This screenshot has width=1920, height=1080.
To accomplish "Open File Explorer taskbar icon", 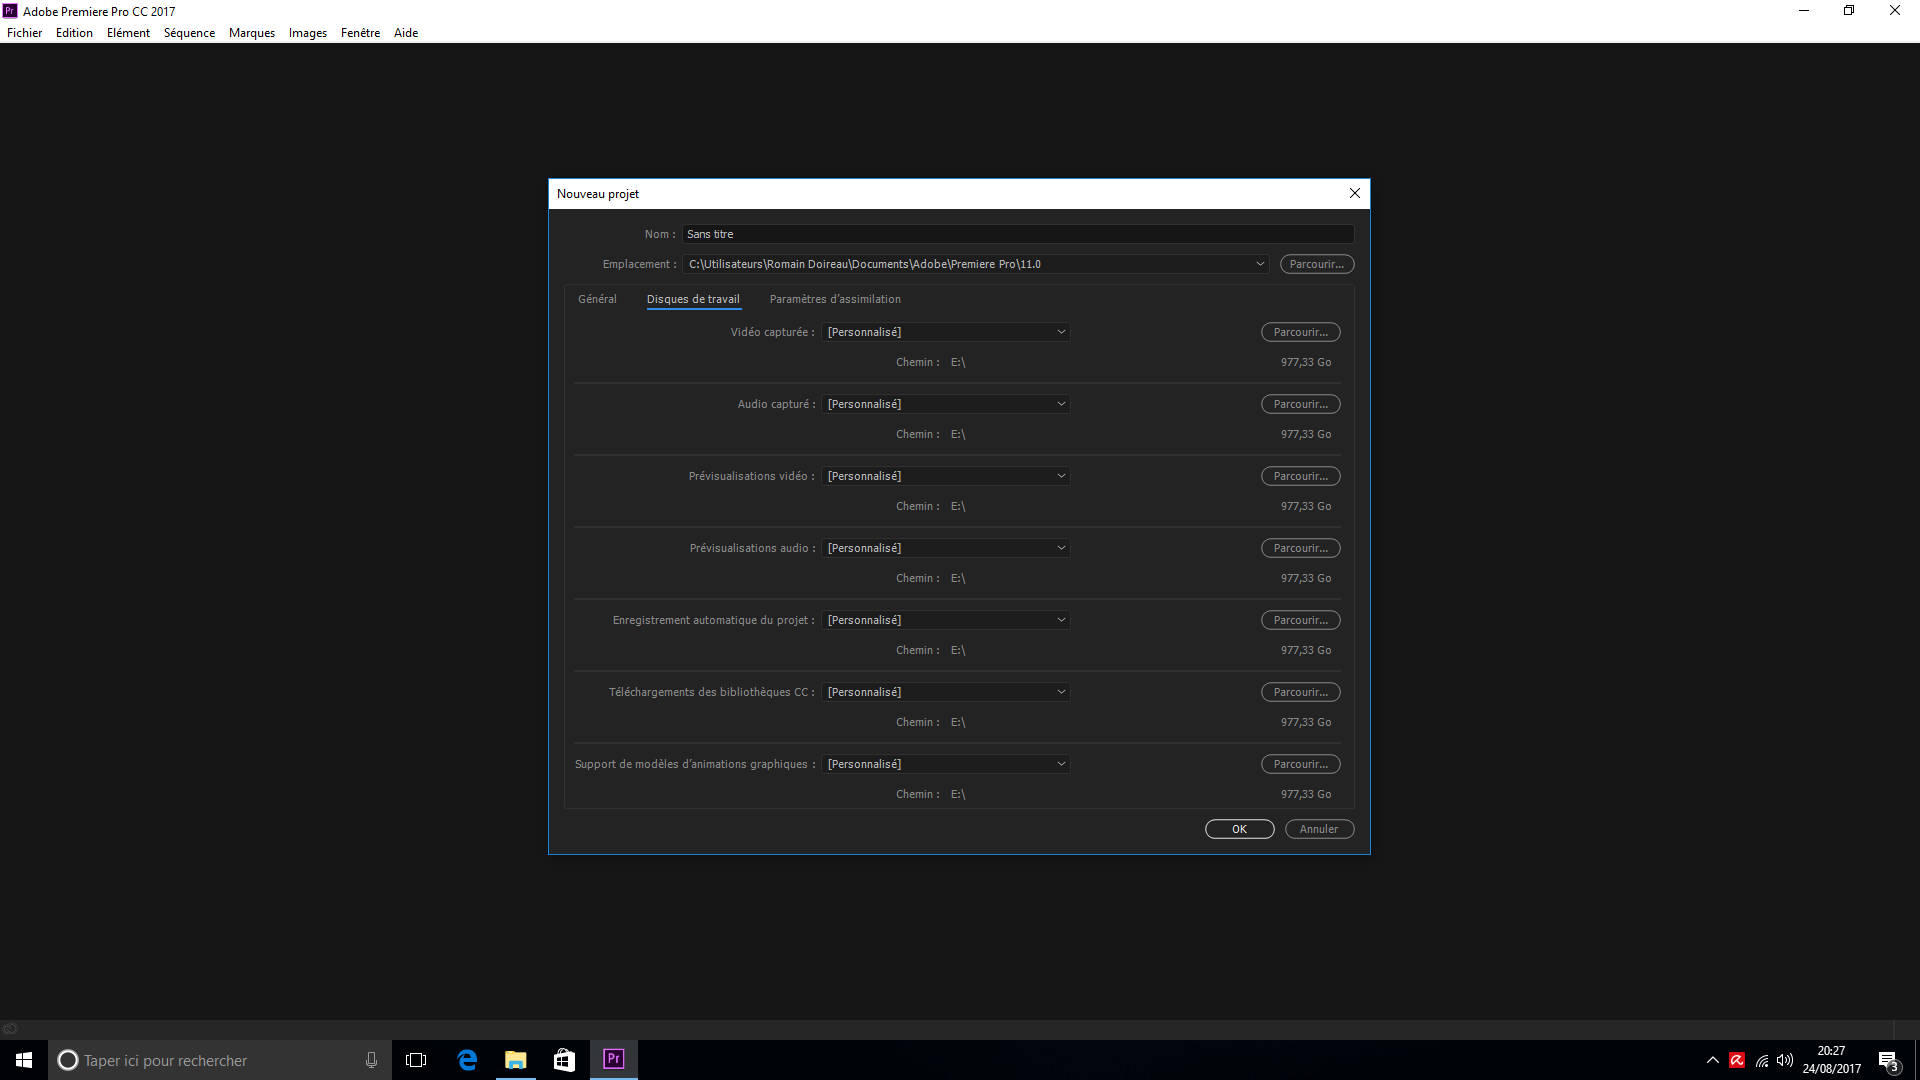I will tap(516, 1060).
